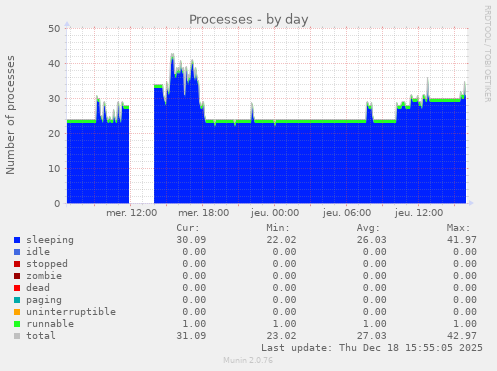Click the y-axis tick label 50

pos(54,29)
